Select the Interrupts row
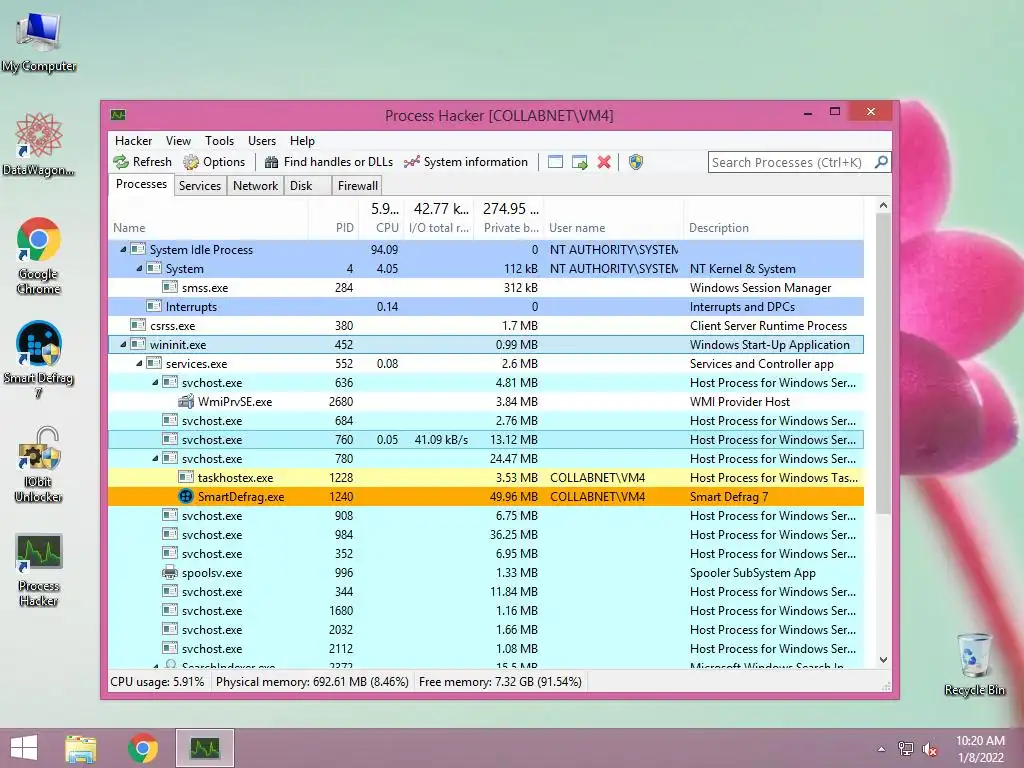Viewport: 1024px width, 768px height. click(486, 306)
